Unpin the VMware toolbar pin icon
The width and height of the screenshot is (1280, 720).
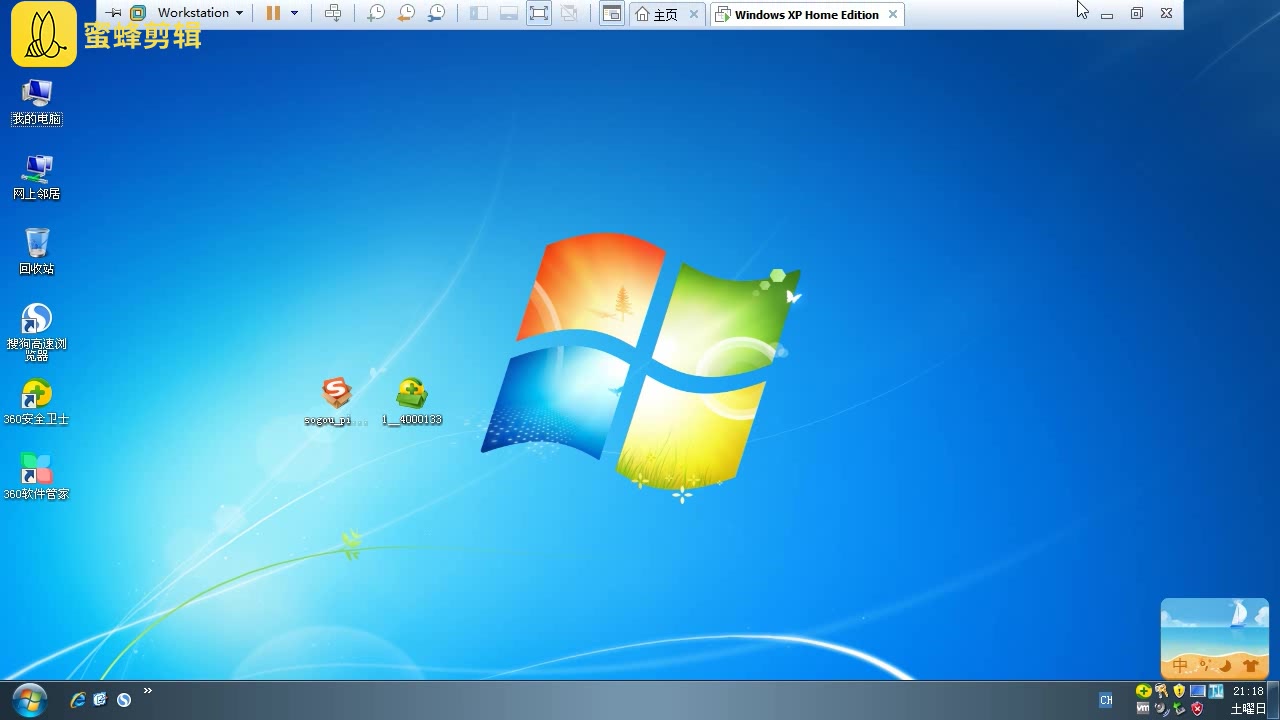(x=113, y=13)
